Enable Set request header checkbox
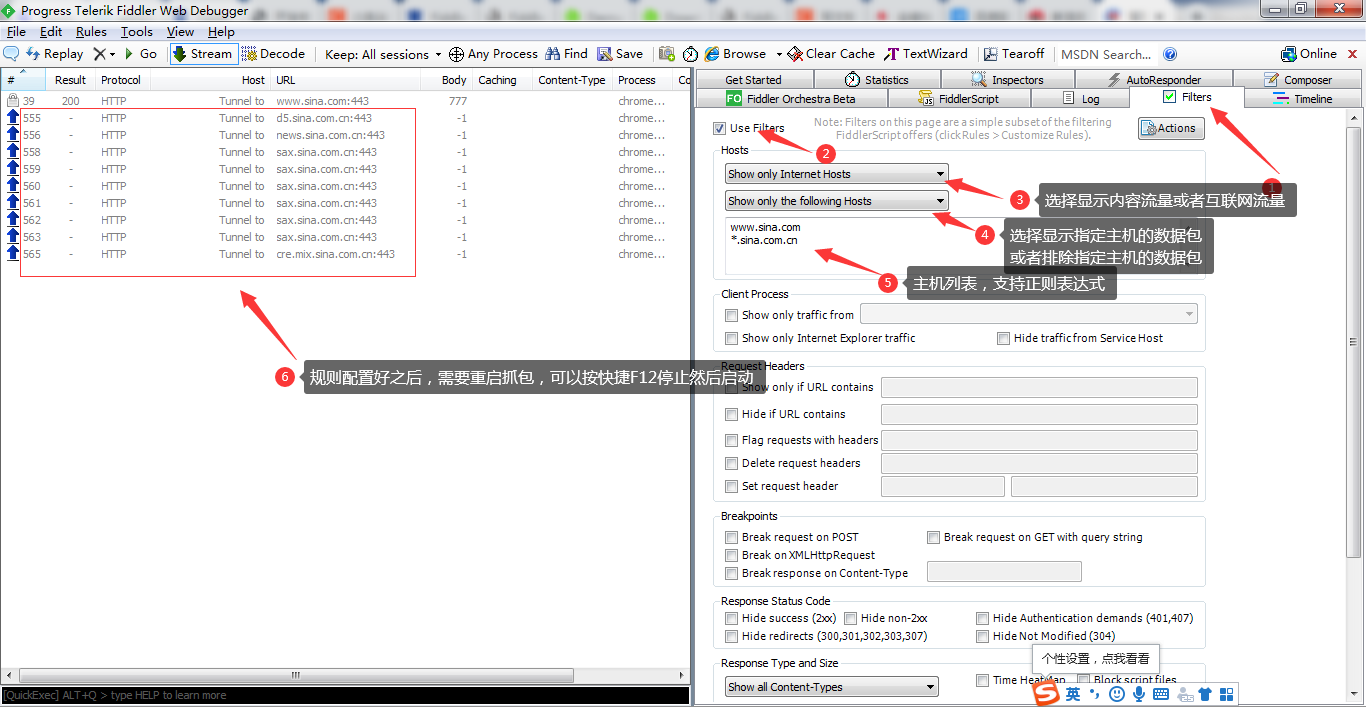 731,486
